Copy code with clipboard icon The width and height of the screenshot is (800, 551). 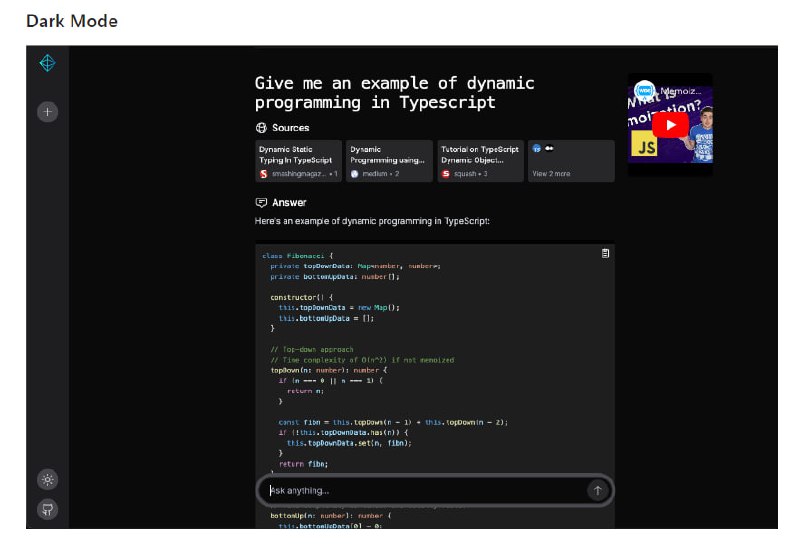605,253
